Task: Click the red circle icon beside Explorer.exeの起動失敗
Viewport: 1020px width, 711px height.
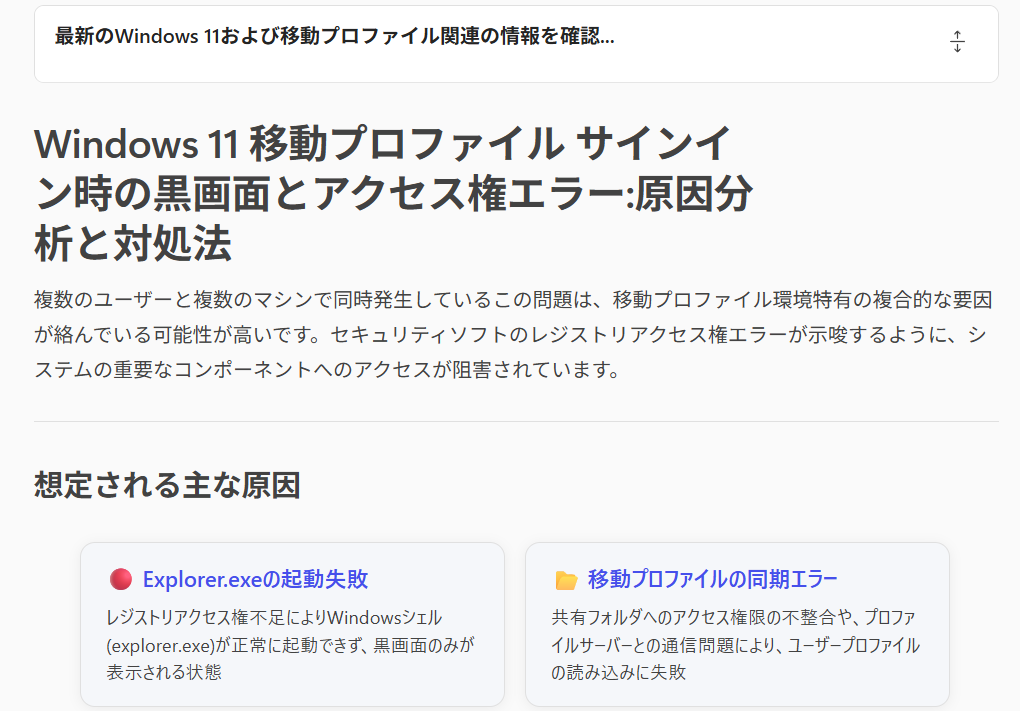Action: pos(120,579)
